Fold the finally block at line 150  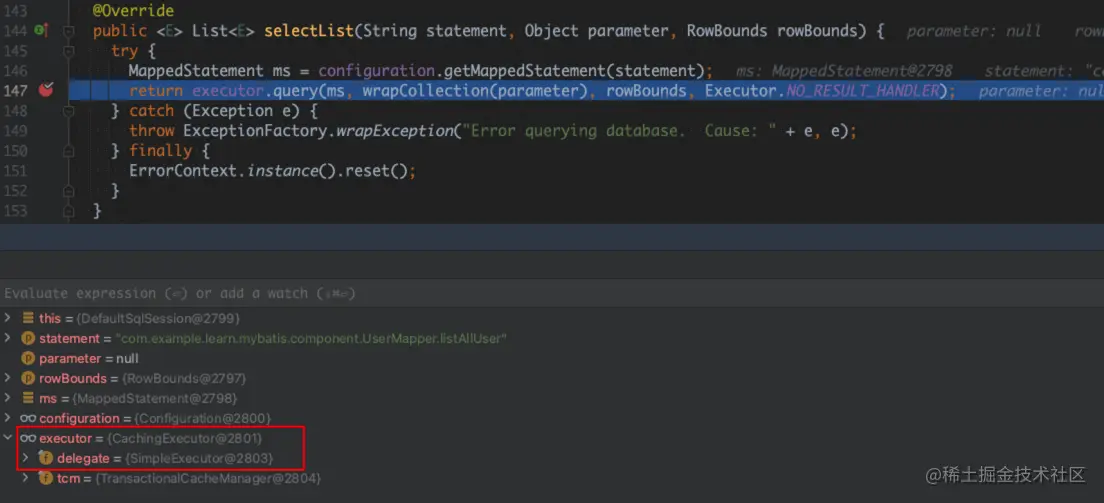click(x=68, y=151)
